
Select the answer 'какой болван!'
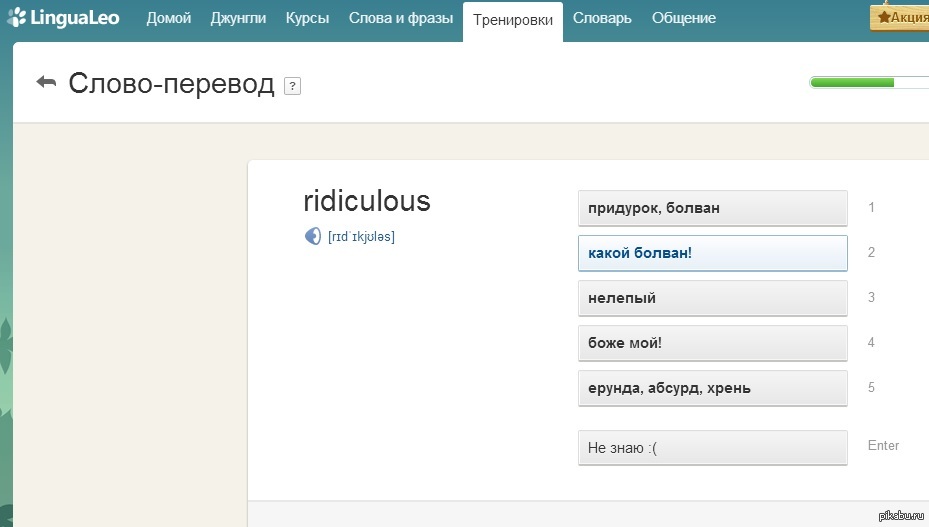712,253
